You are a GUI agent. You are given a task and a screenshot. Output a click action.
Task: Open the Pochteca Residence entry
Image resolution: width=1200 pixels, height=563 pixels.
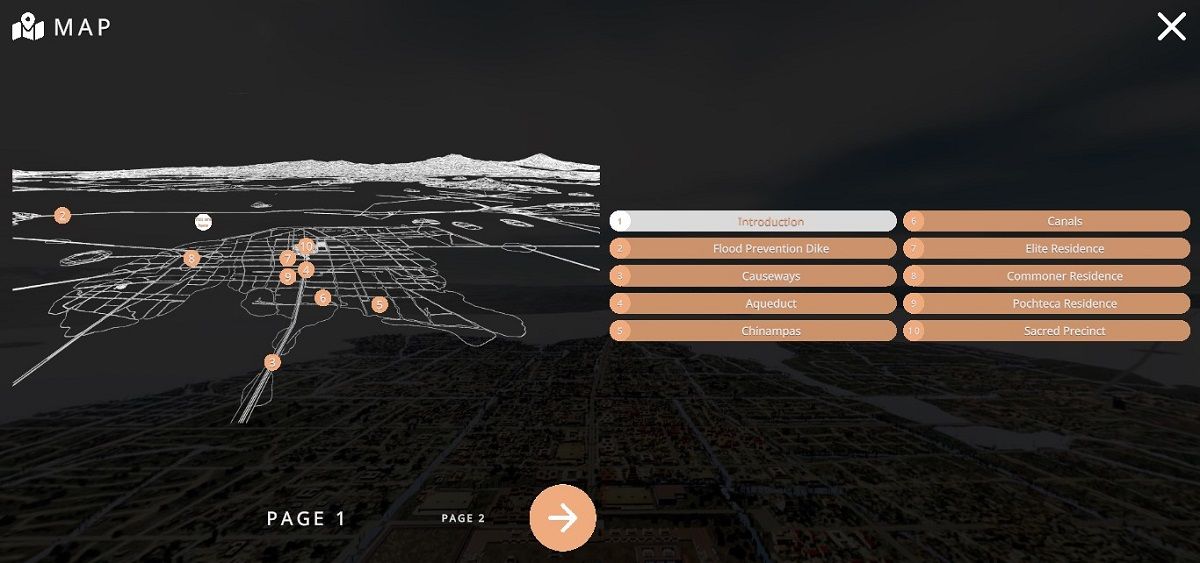pos(1047,303)
